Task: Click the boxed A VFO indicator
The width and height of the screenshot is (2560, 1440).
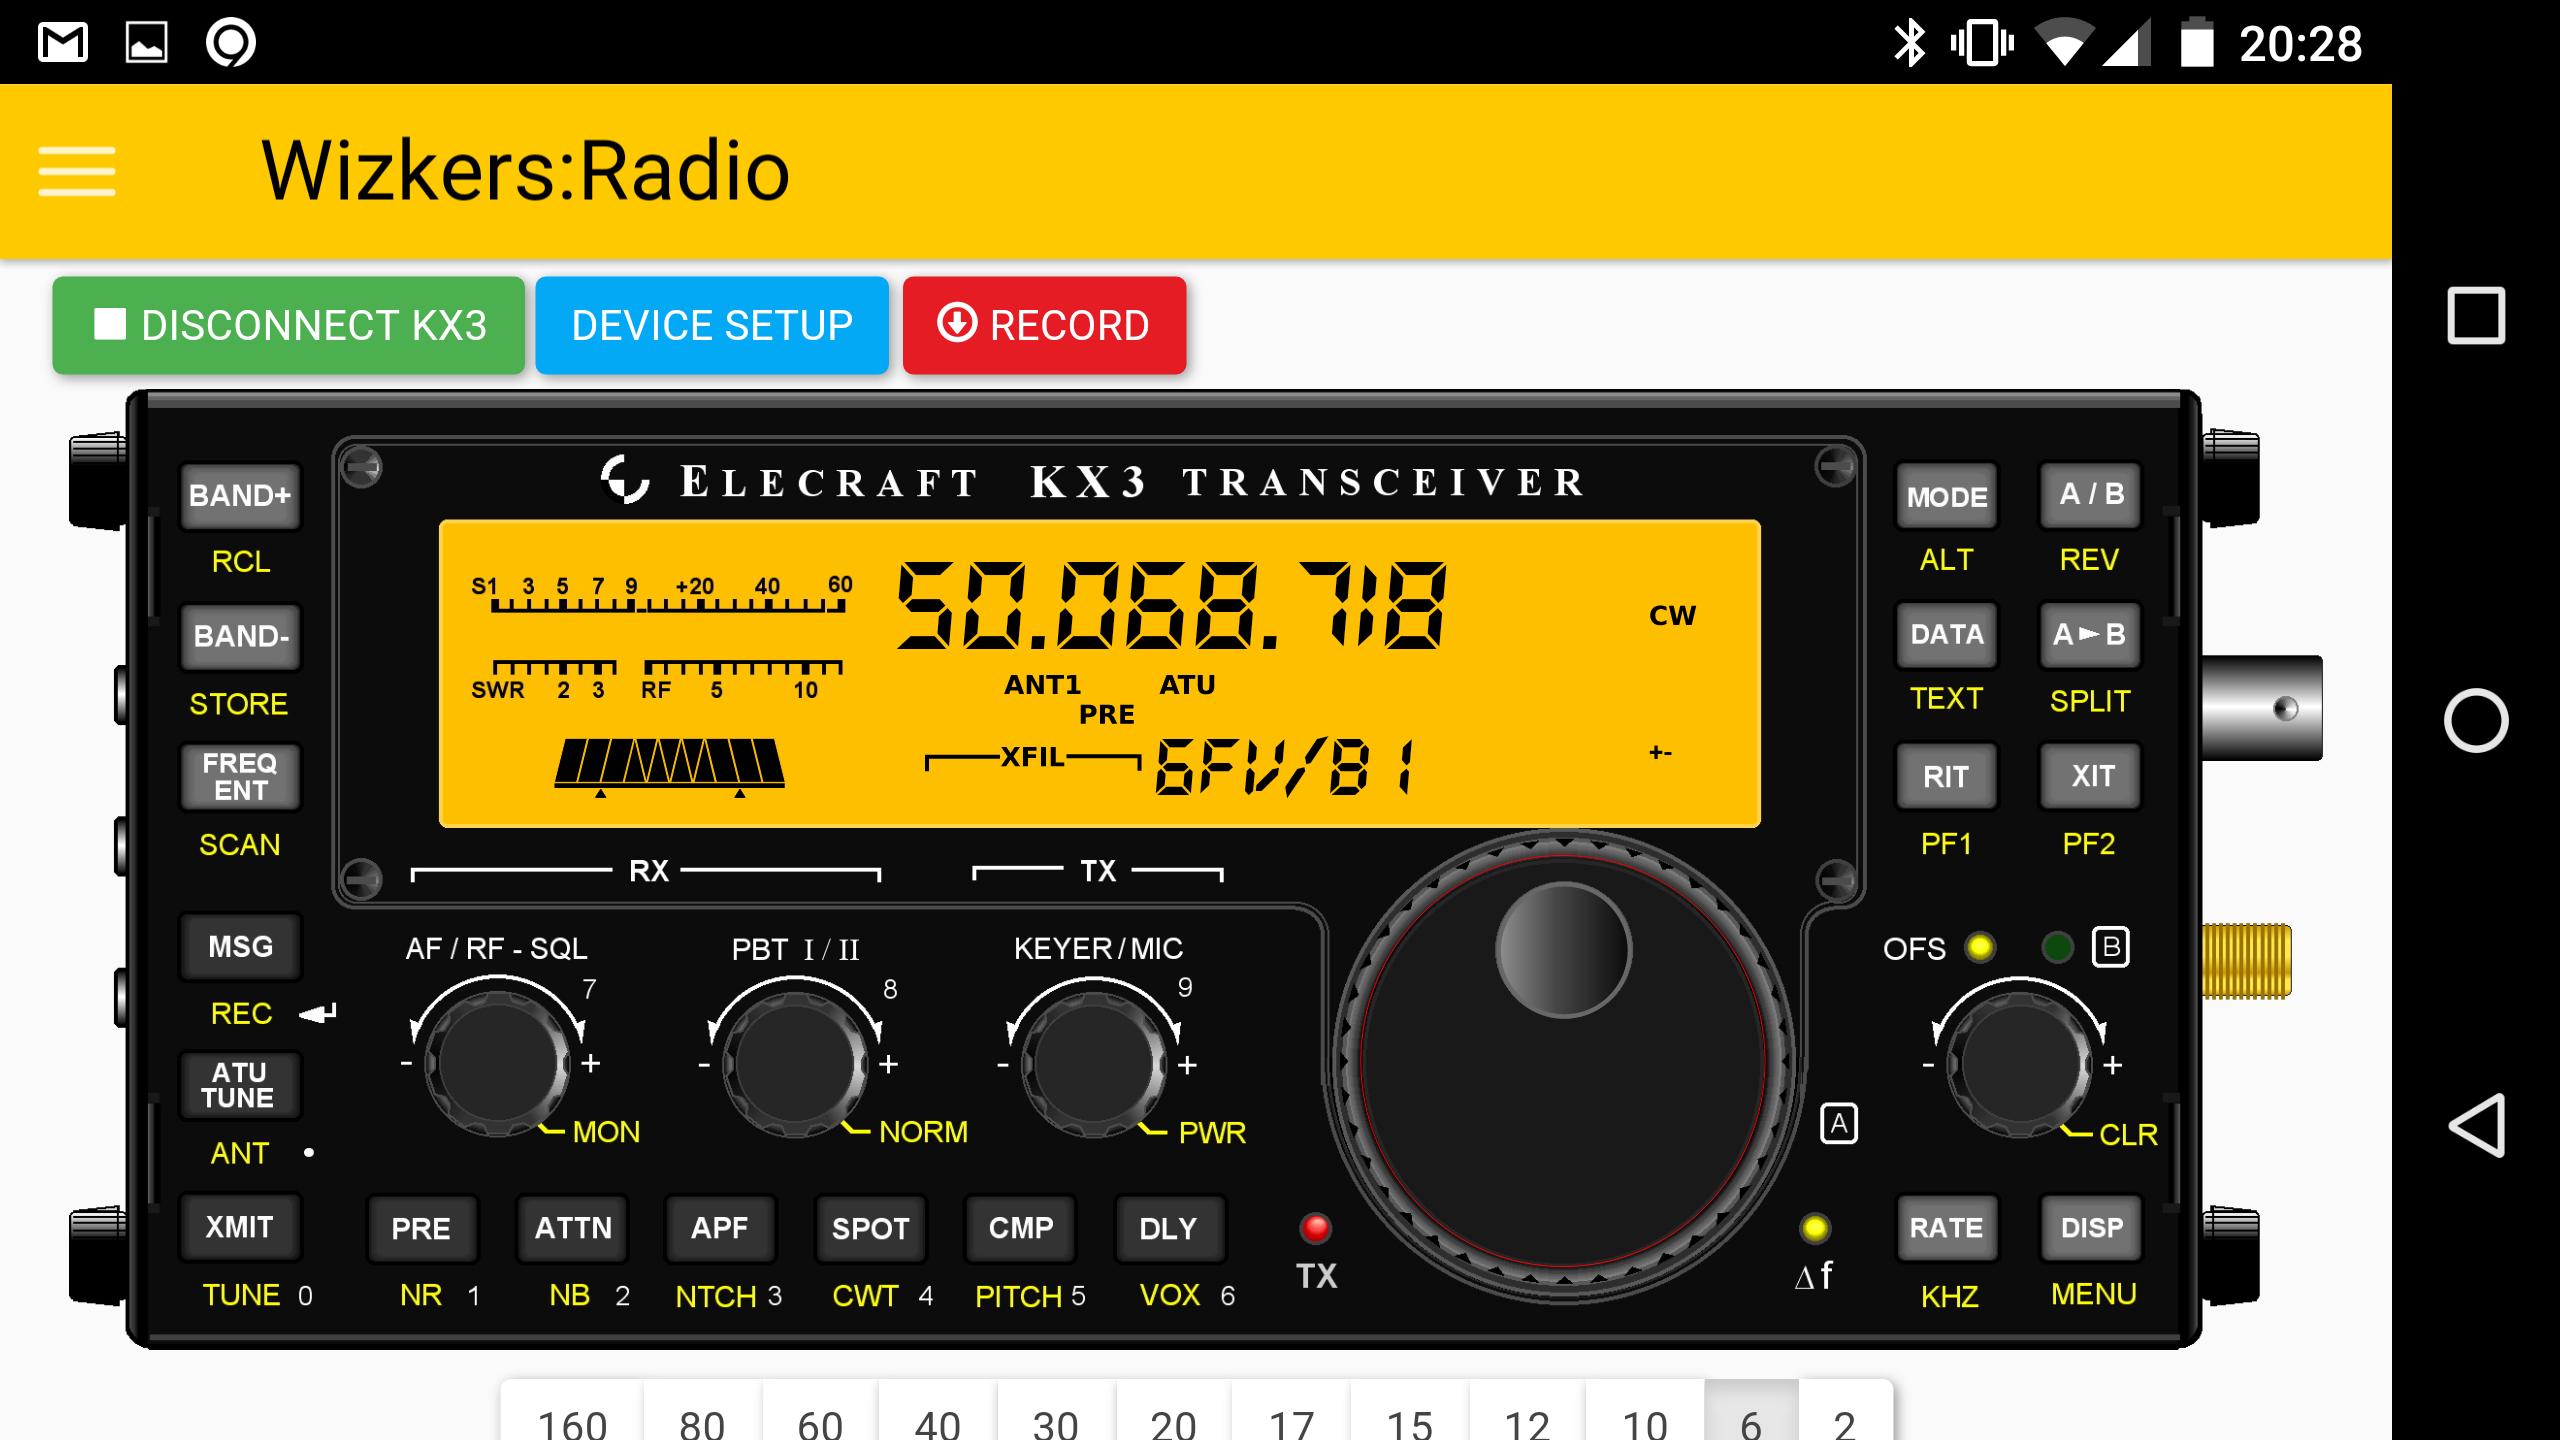Action: pyautogui.click(x=1839, y=1125)
